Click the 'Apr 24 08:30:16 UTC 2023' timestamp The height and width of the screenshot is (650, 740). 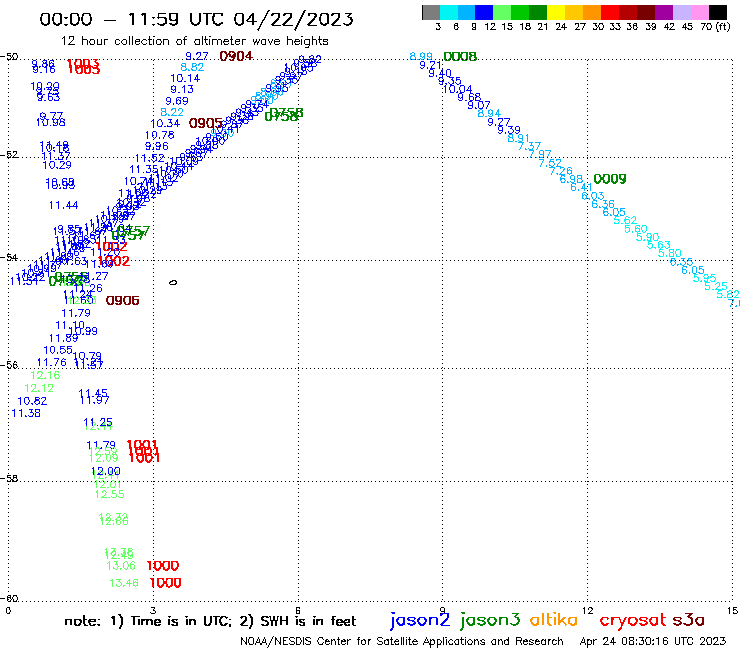pos(653,641)
